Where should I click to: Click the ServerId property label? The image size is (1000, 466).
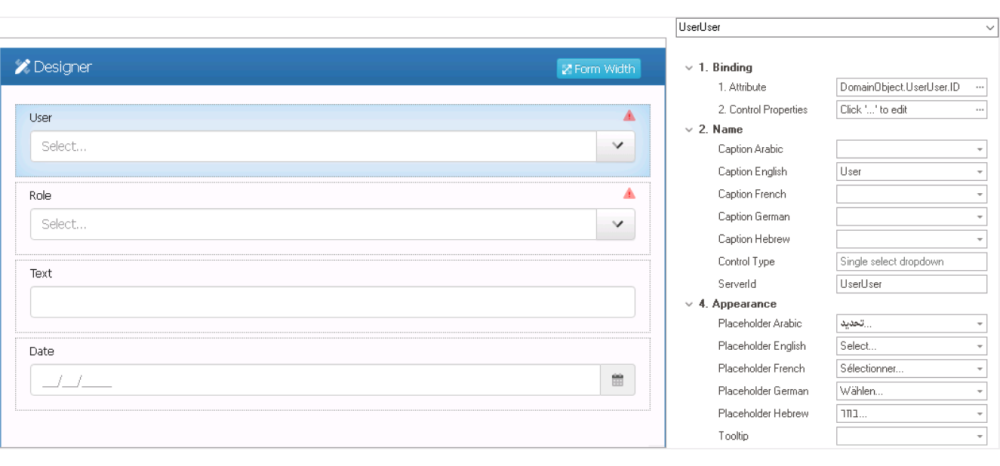[x=737, y=284]
